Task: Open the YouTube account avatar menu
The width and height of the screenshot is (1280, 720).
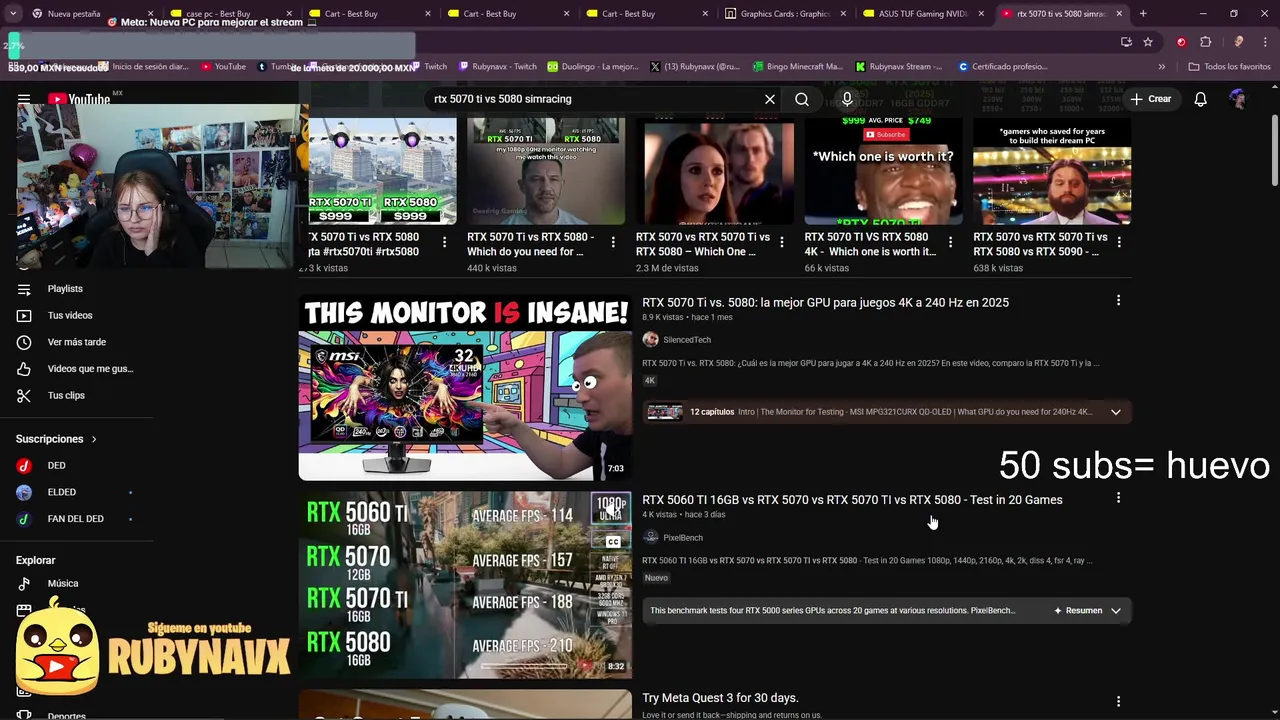Action: 1238,99
